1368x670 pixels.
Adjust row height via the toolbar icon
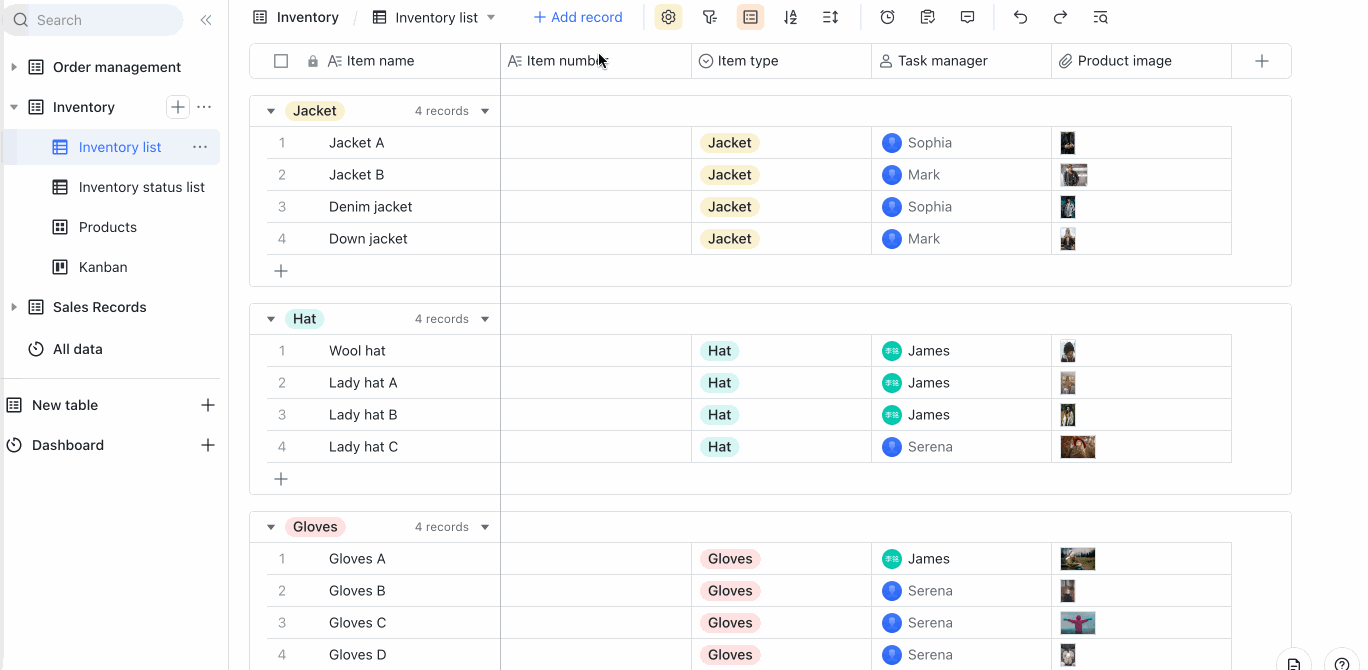pyautogui.click(x=830, y=17)
